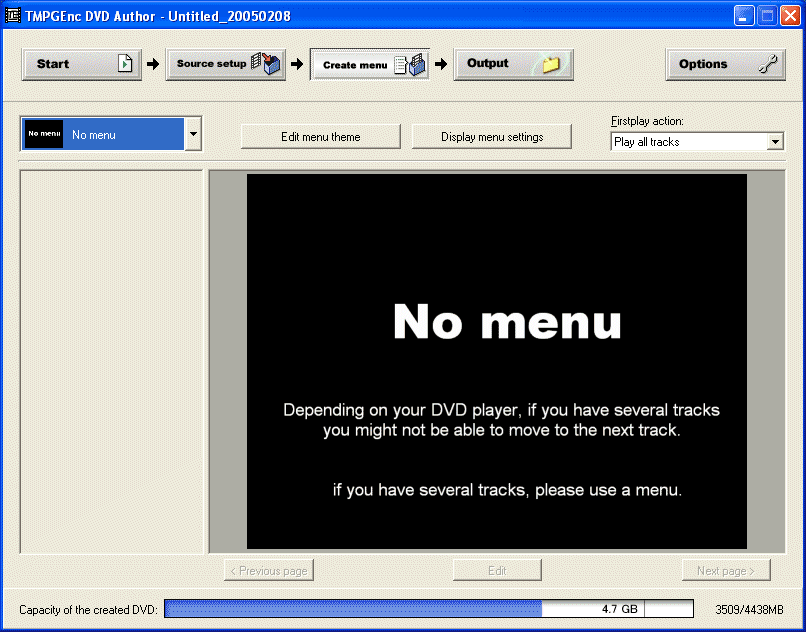Click Display menu settings button

(492, 137)
